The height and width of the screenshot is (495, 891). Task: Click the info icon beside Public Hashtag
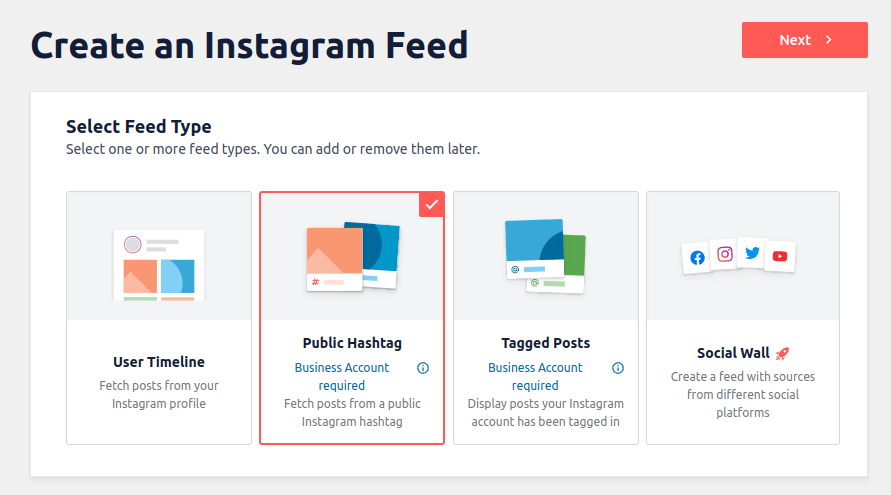(423, 368)
